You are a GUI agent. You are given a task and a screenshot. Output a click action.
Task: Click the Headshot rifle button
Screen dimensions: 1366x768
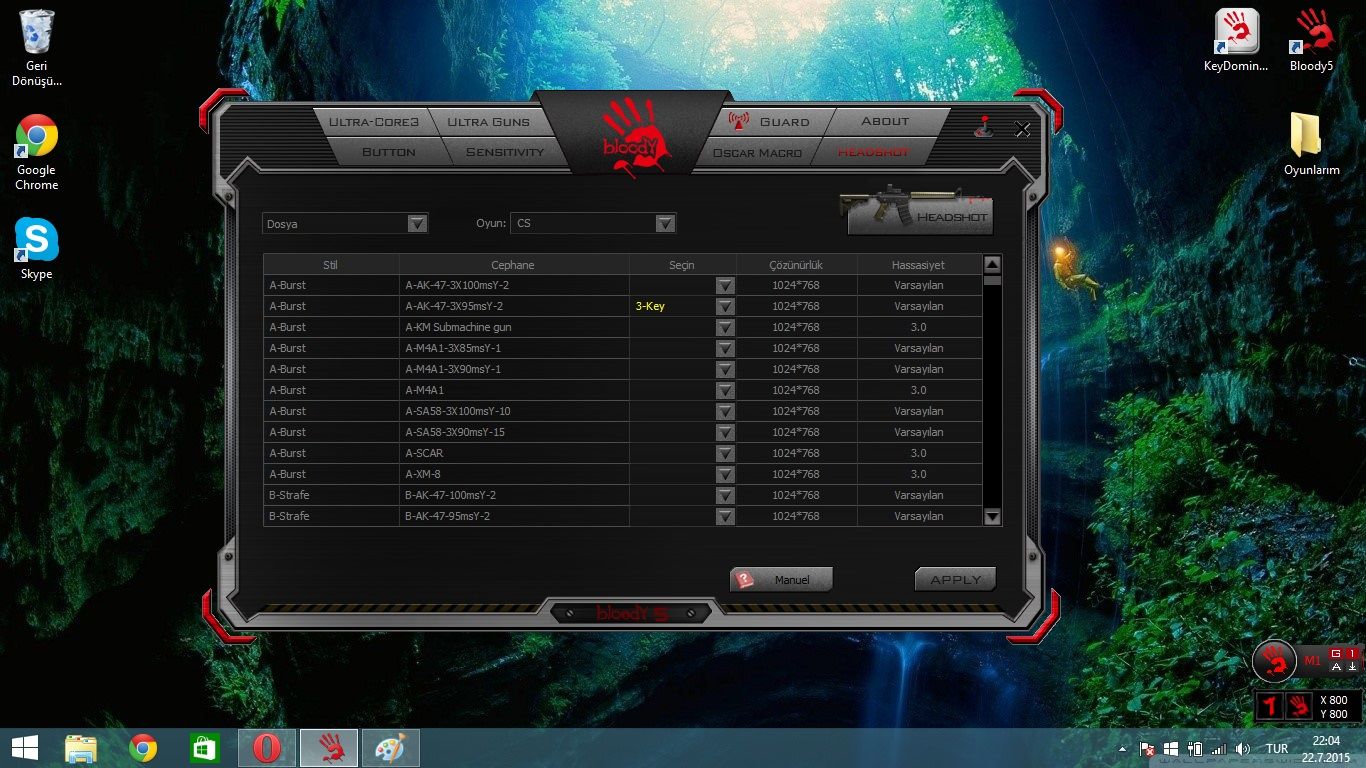pyautogui.click(x=918, y=210)
